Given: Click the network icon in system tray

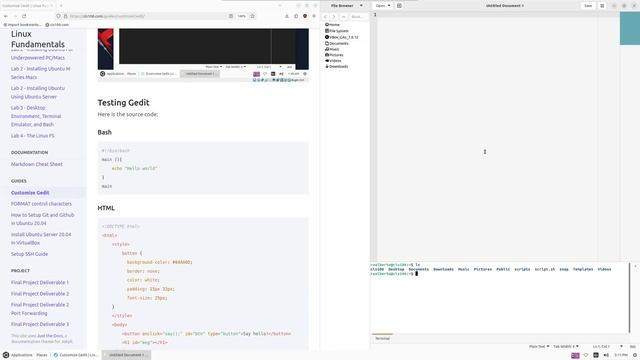Looking at the screenshot, I should tap(586, 356).
